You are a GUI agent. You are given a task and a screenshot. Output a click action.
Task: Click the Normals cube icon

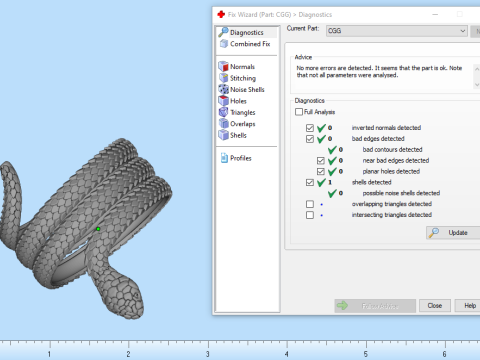(223, 66)
